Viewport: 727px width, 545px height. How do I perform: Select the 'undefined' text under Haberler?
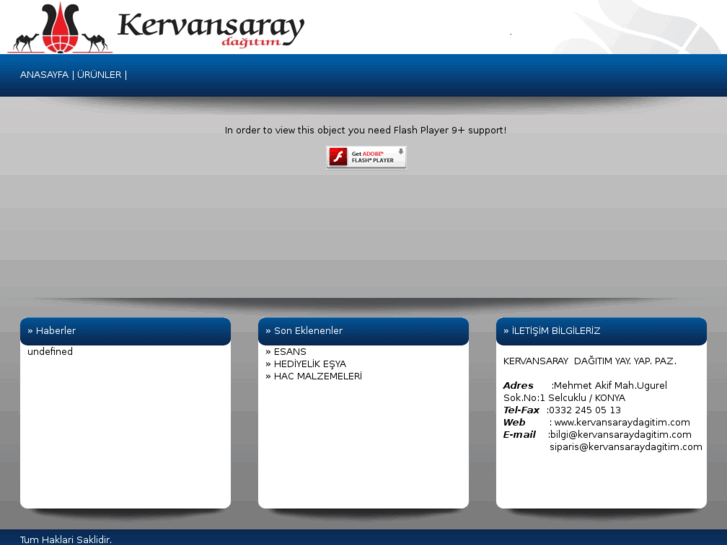(x=50, y=352)
